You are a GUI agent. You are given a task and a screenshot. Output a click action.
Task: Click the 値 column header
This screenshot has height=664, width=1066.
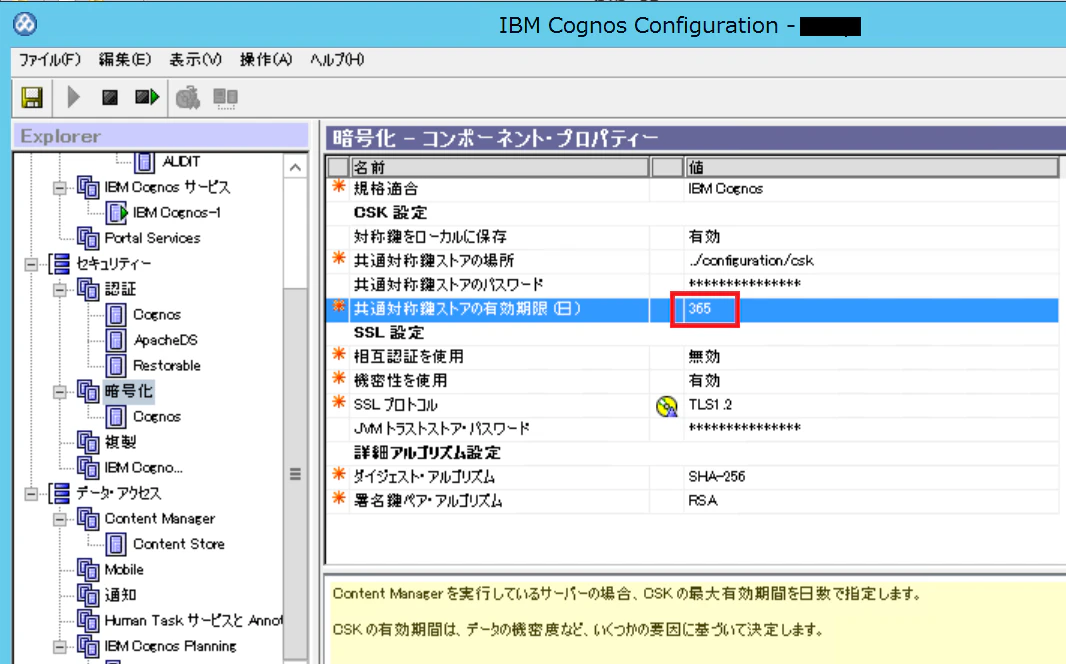pos(872,167)
